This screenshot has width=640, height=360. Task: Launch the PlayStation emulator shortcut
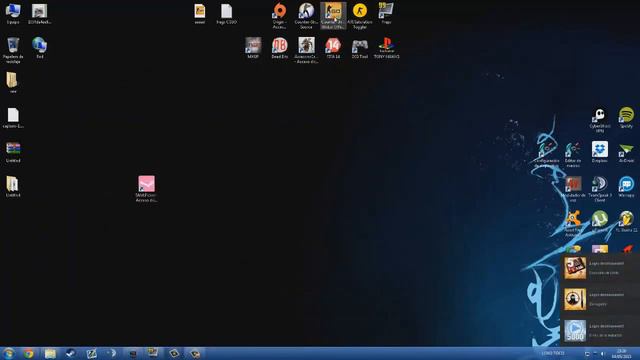[x=386, y=48]
